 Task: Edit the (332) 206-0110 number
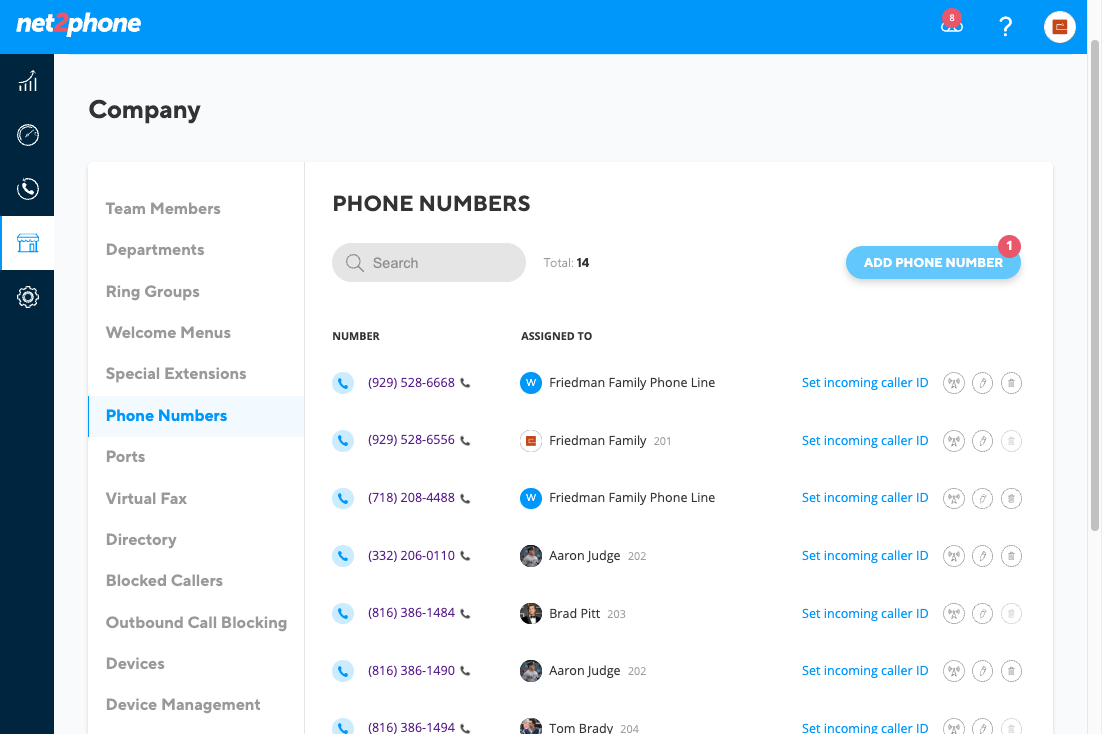pos(983,556)
